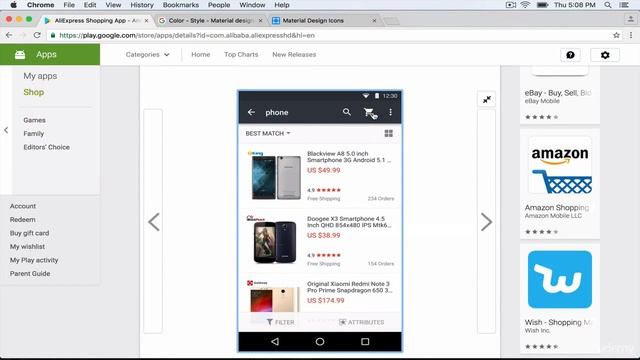Screen dimensions: 640x360
Task: Expand the Categories dropdown
Action: [x=147, y=55]
